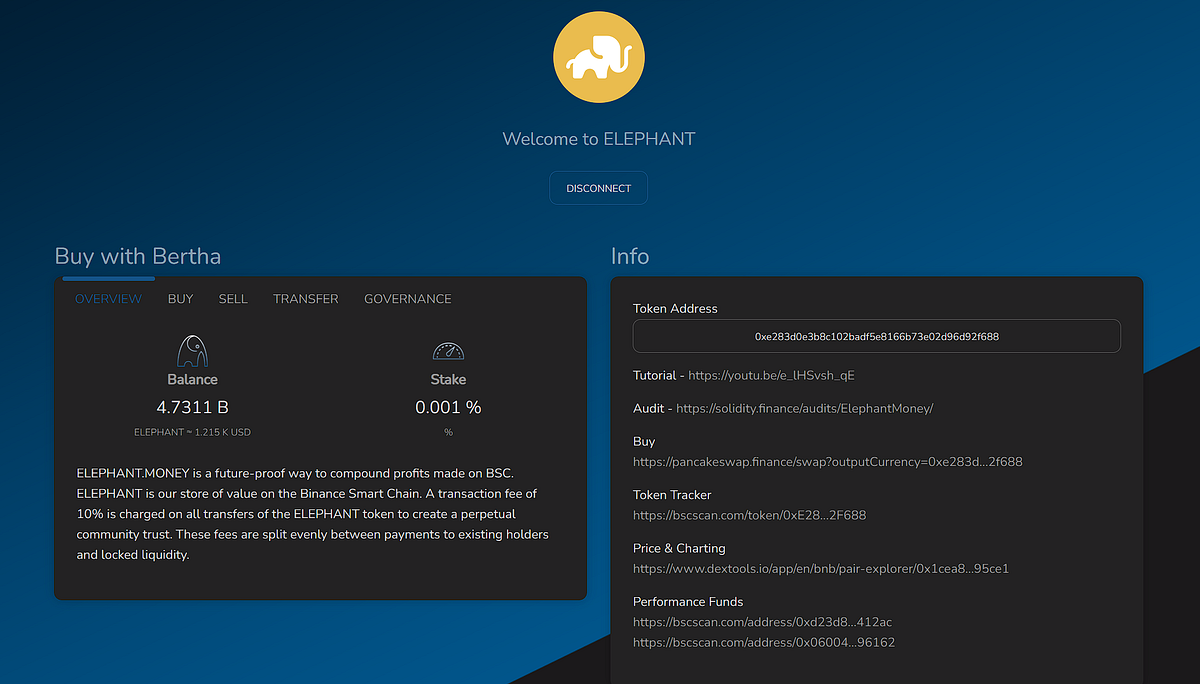Viewport: 1200px width, 684px height.
Task: Click the 'Balance' label
Action: coord(192,379)
